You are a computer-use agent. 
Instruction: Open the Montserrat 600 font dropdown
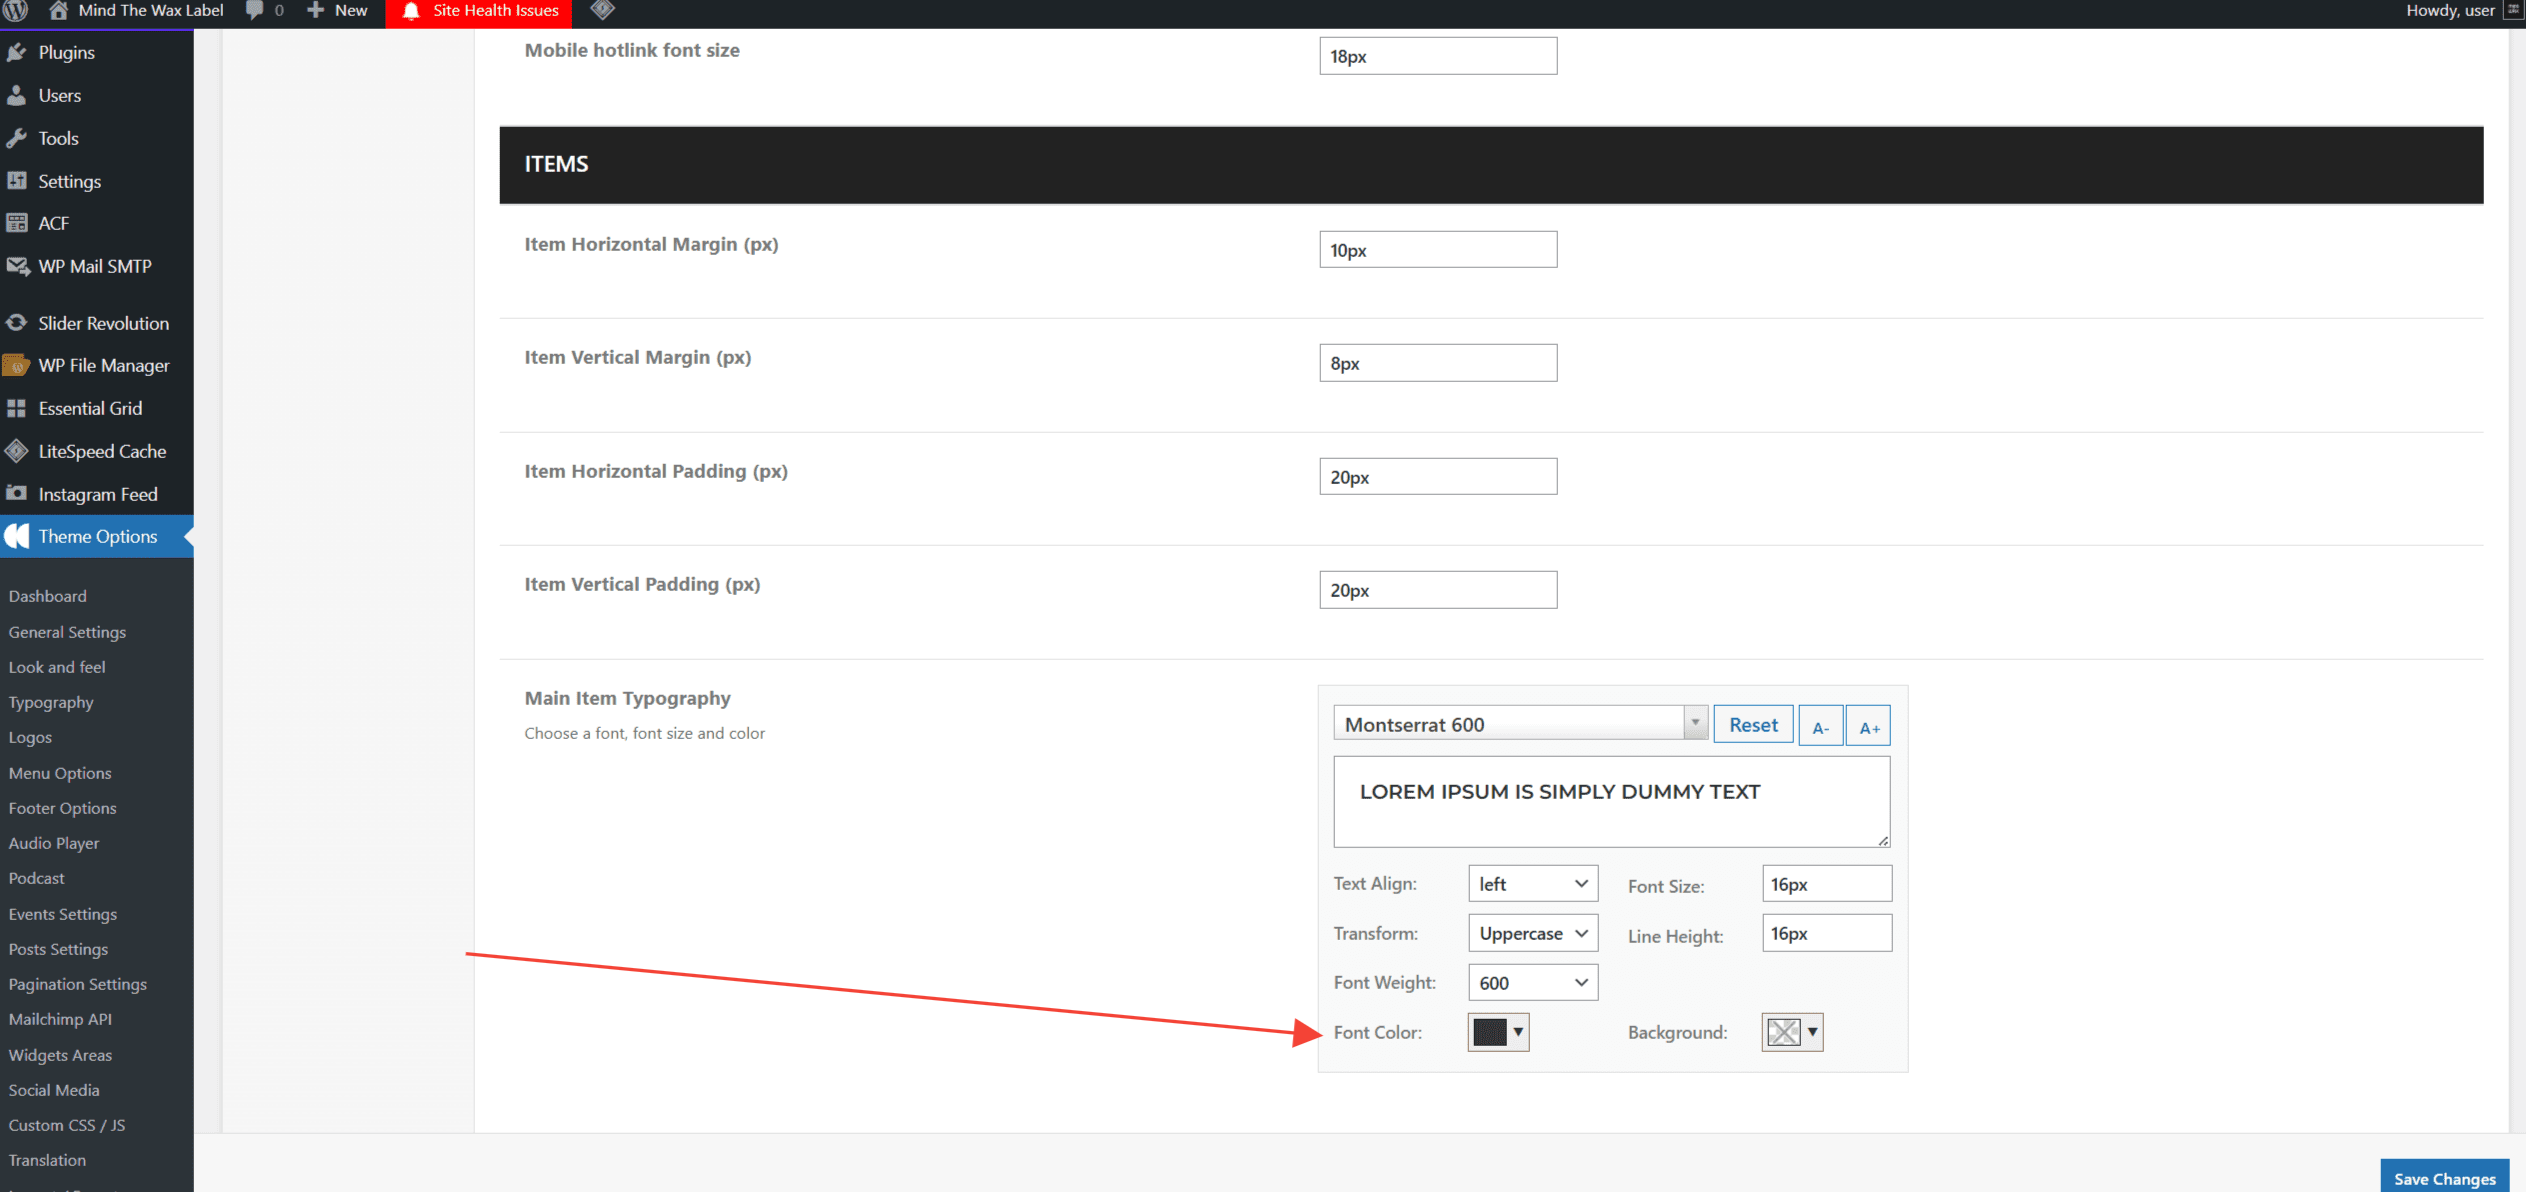coord(1520,724)
